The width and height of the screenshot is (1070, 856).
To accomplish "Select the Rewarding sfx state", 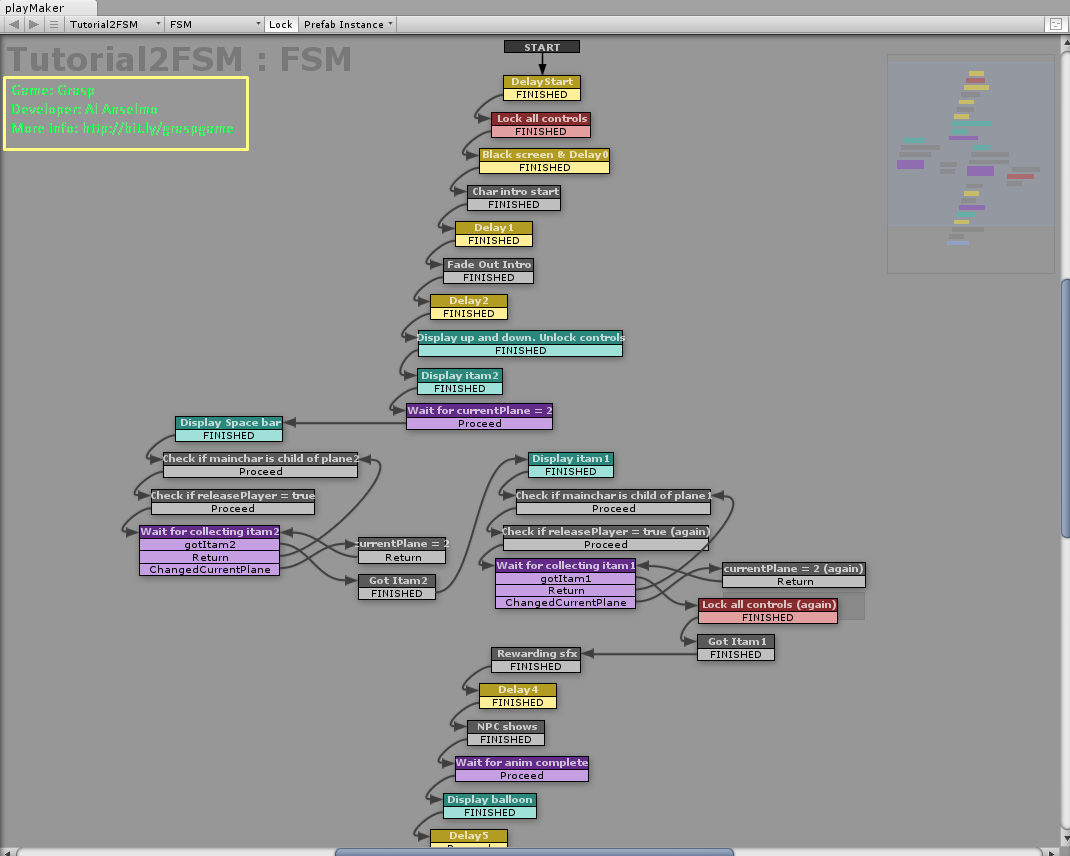I will tap(536, 654).
